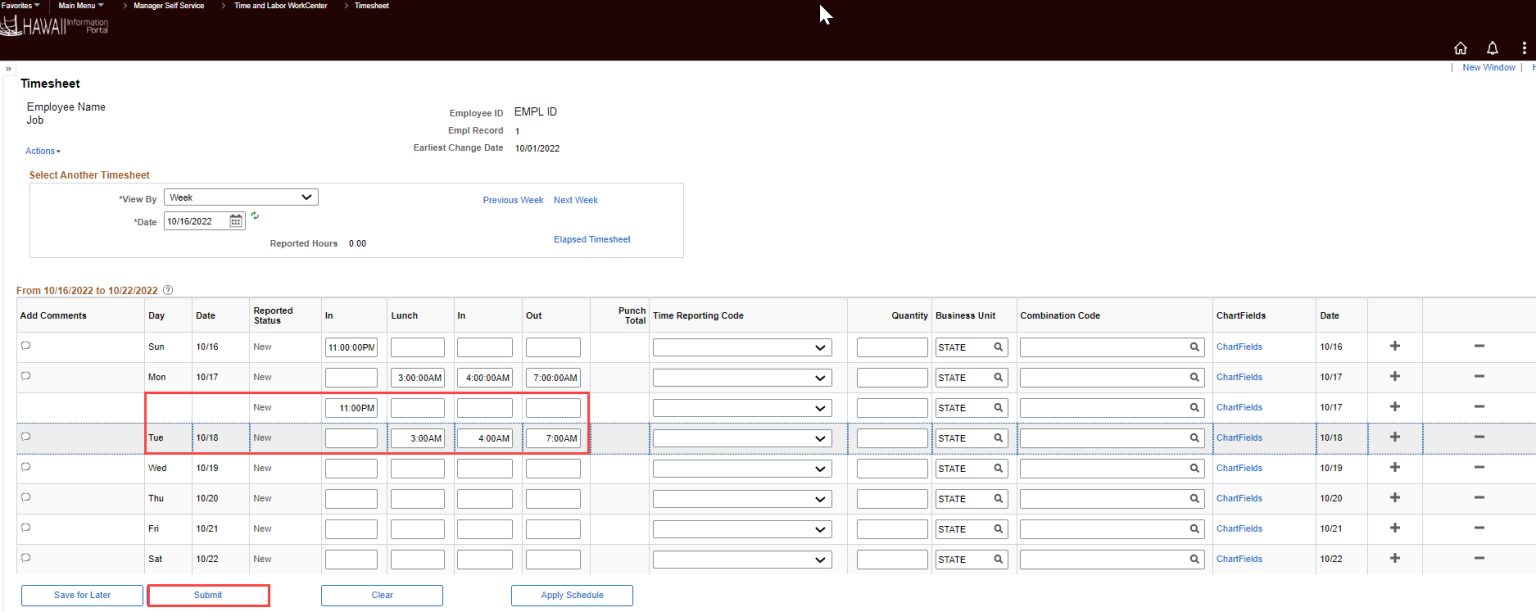The image size is (1536, 612).
Task: Expand the Actions menu
Action: pos(42,150)
